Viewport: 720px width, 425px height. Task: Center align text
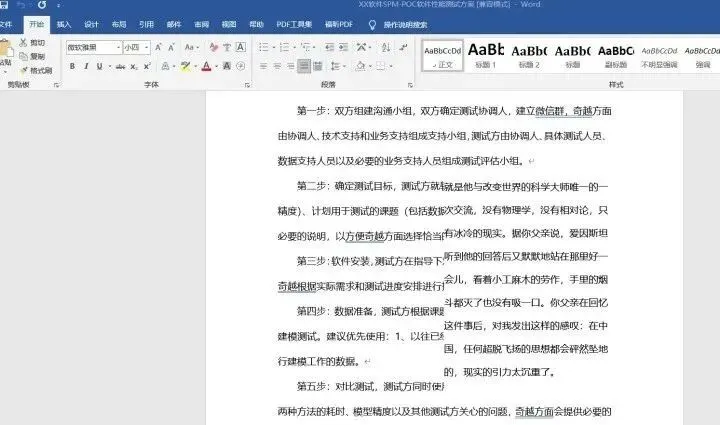click(x=277, y=67)
